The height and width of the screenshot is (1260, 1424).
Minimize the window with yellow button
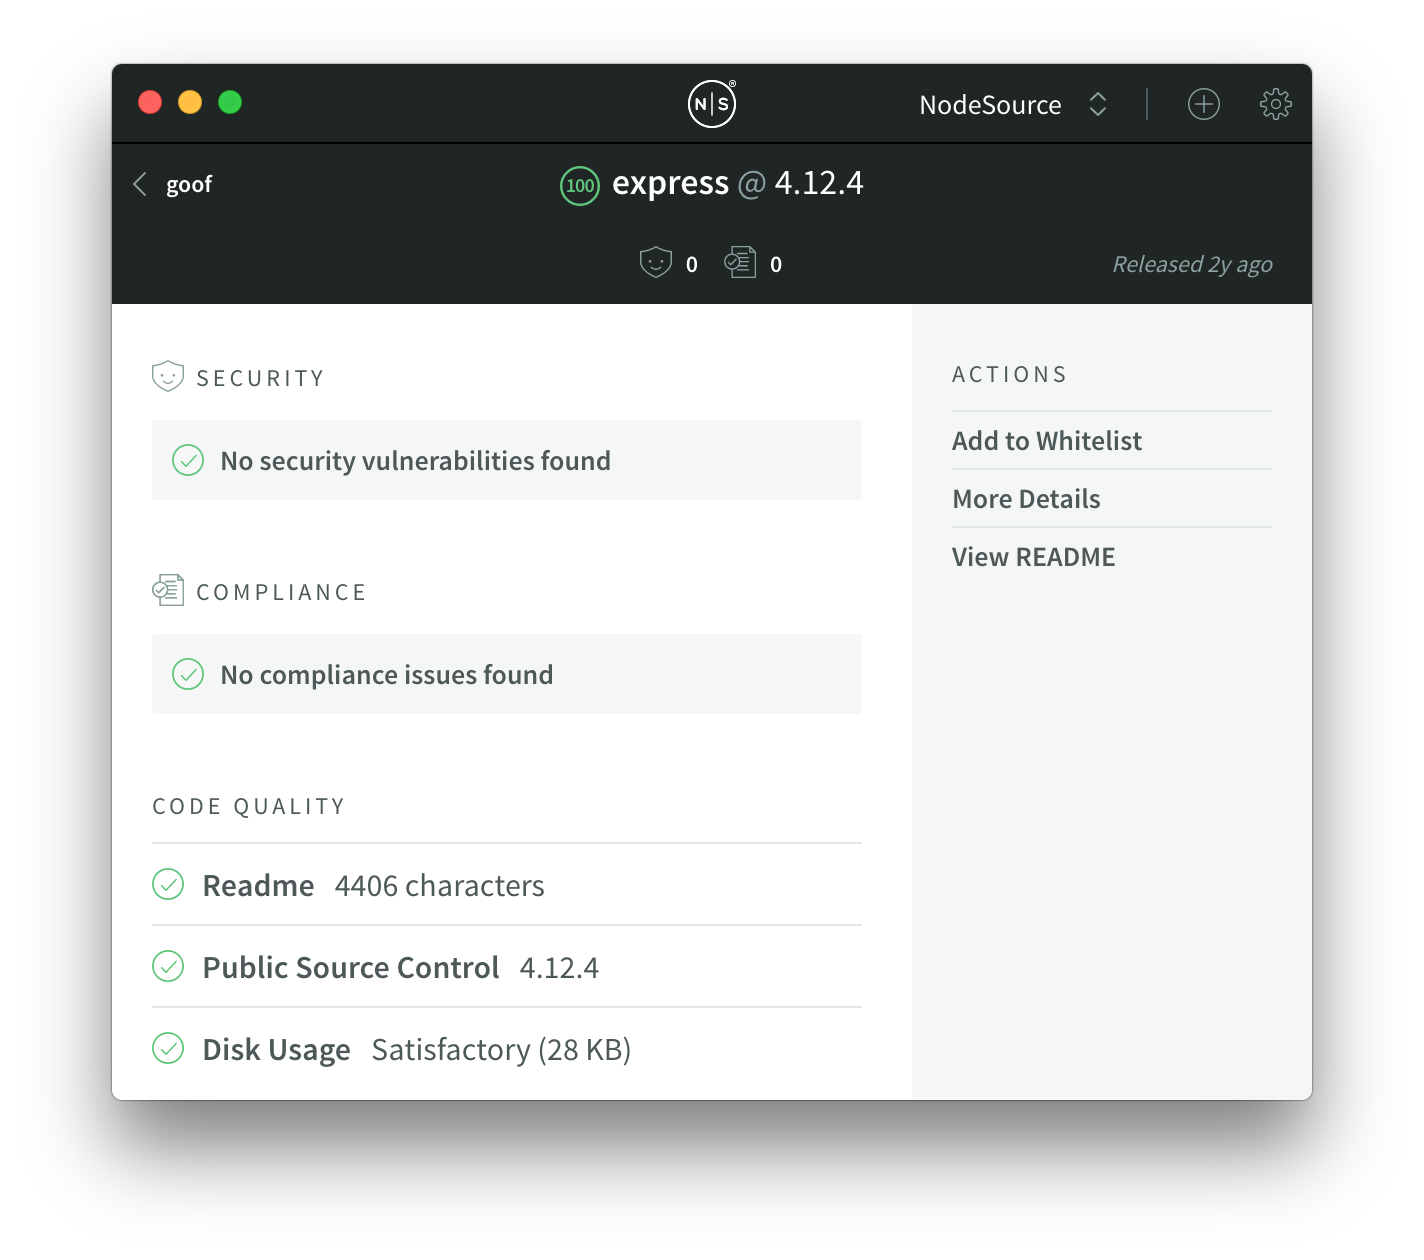pos(190,102)
